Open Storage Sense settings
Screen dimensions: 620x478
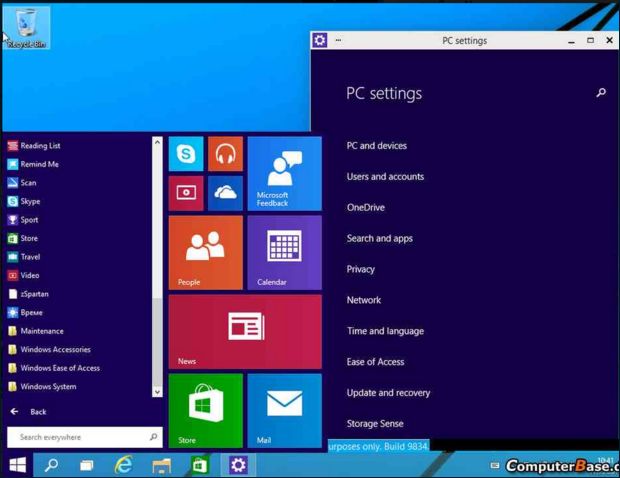pyautogui.click(x=375, y=424)
